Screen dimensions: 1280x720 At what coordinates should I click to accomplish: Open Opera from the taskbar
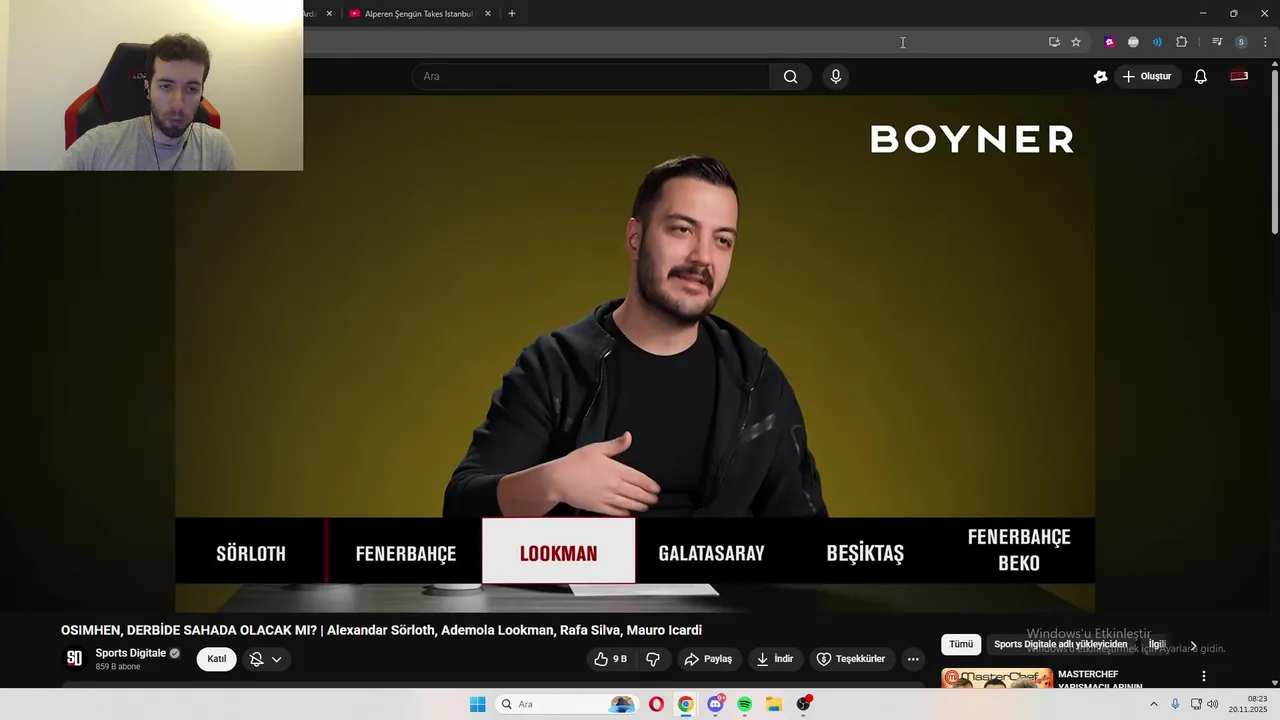(x=656, y=704)
